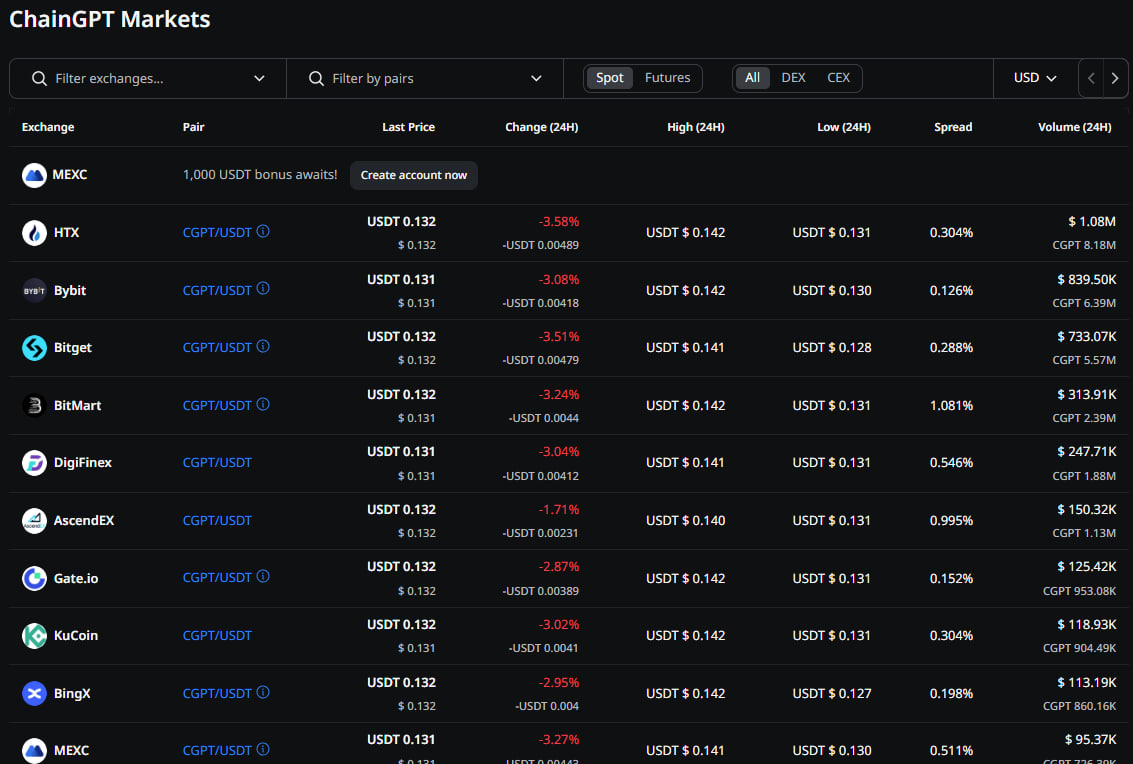Open the Filter exchanges dropdown

pos(148,78)
